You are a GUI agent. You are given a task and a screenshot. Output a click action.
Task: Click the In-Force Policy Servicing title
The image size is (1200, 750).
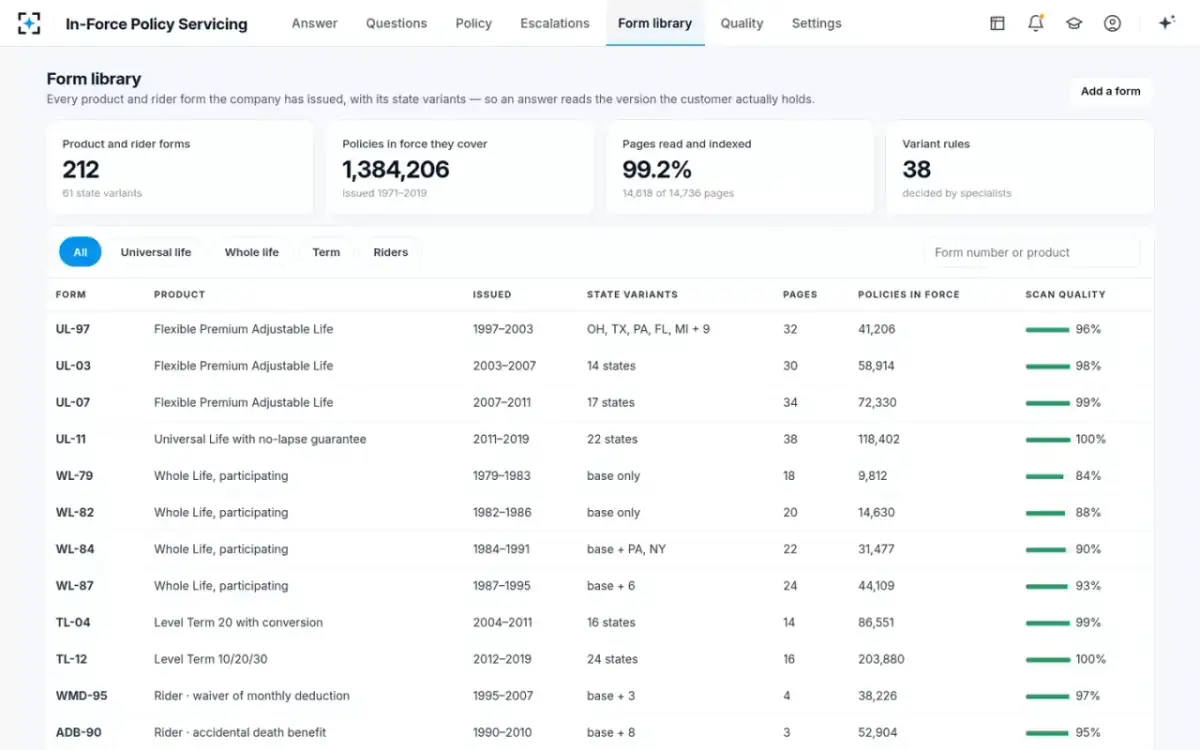[156, 24]
